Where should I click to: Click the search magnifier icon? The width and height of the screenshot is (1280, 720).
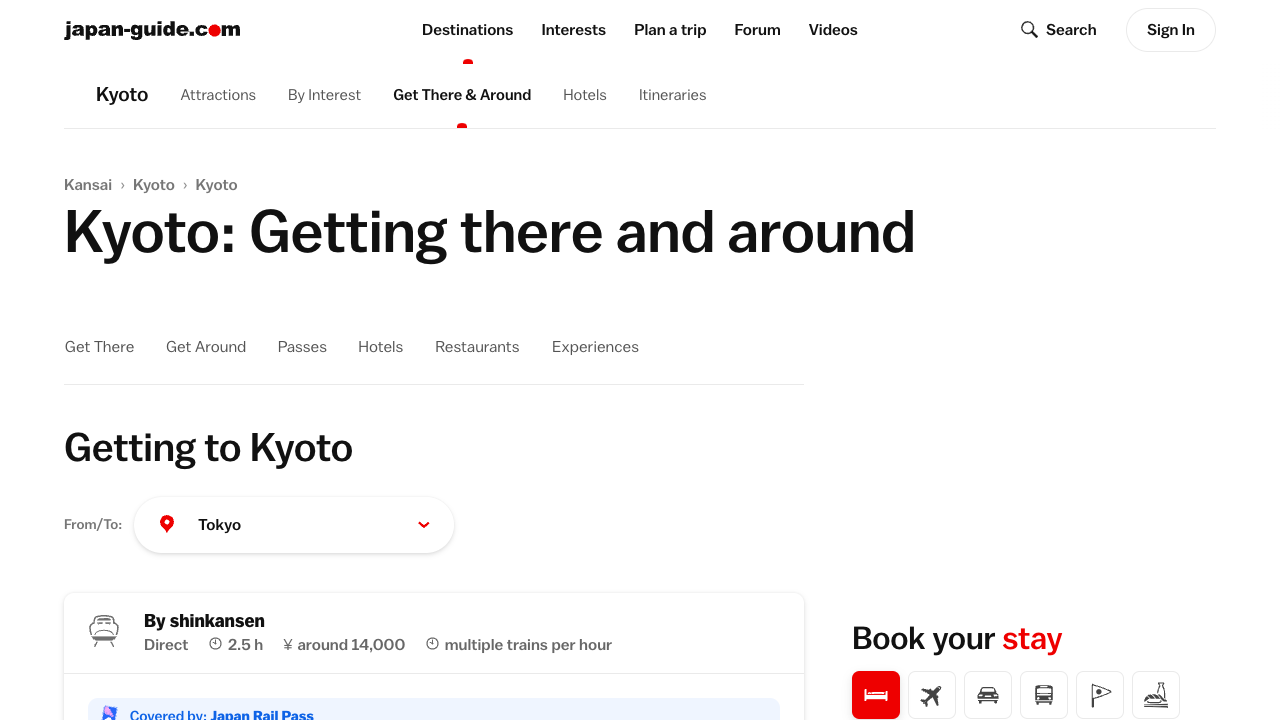1029,30
